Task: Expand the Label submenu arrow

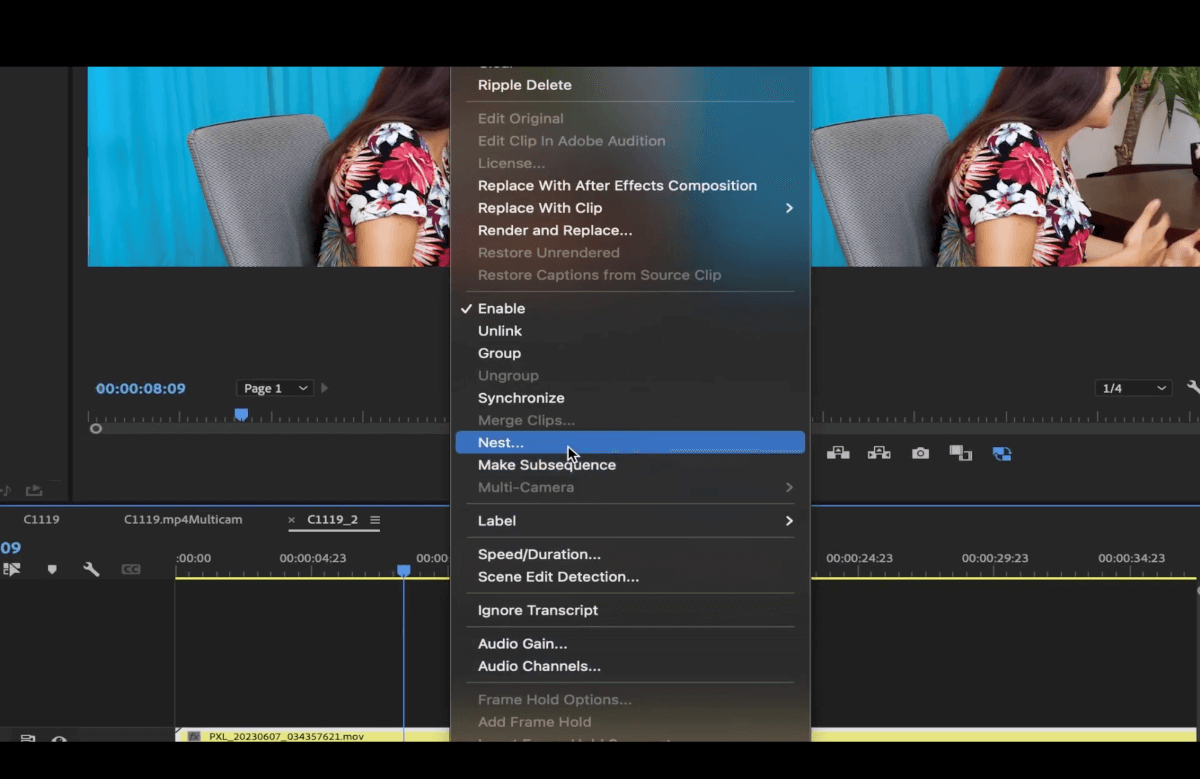Action: tap(789, 521)
